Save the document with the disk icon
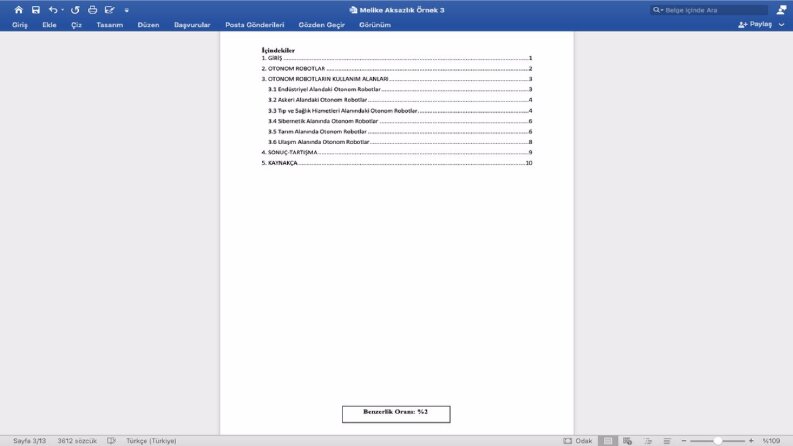 point(35,10)
